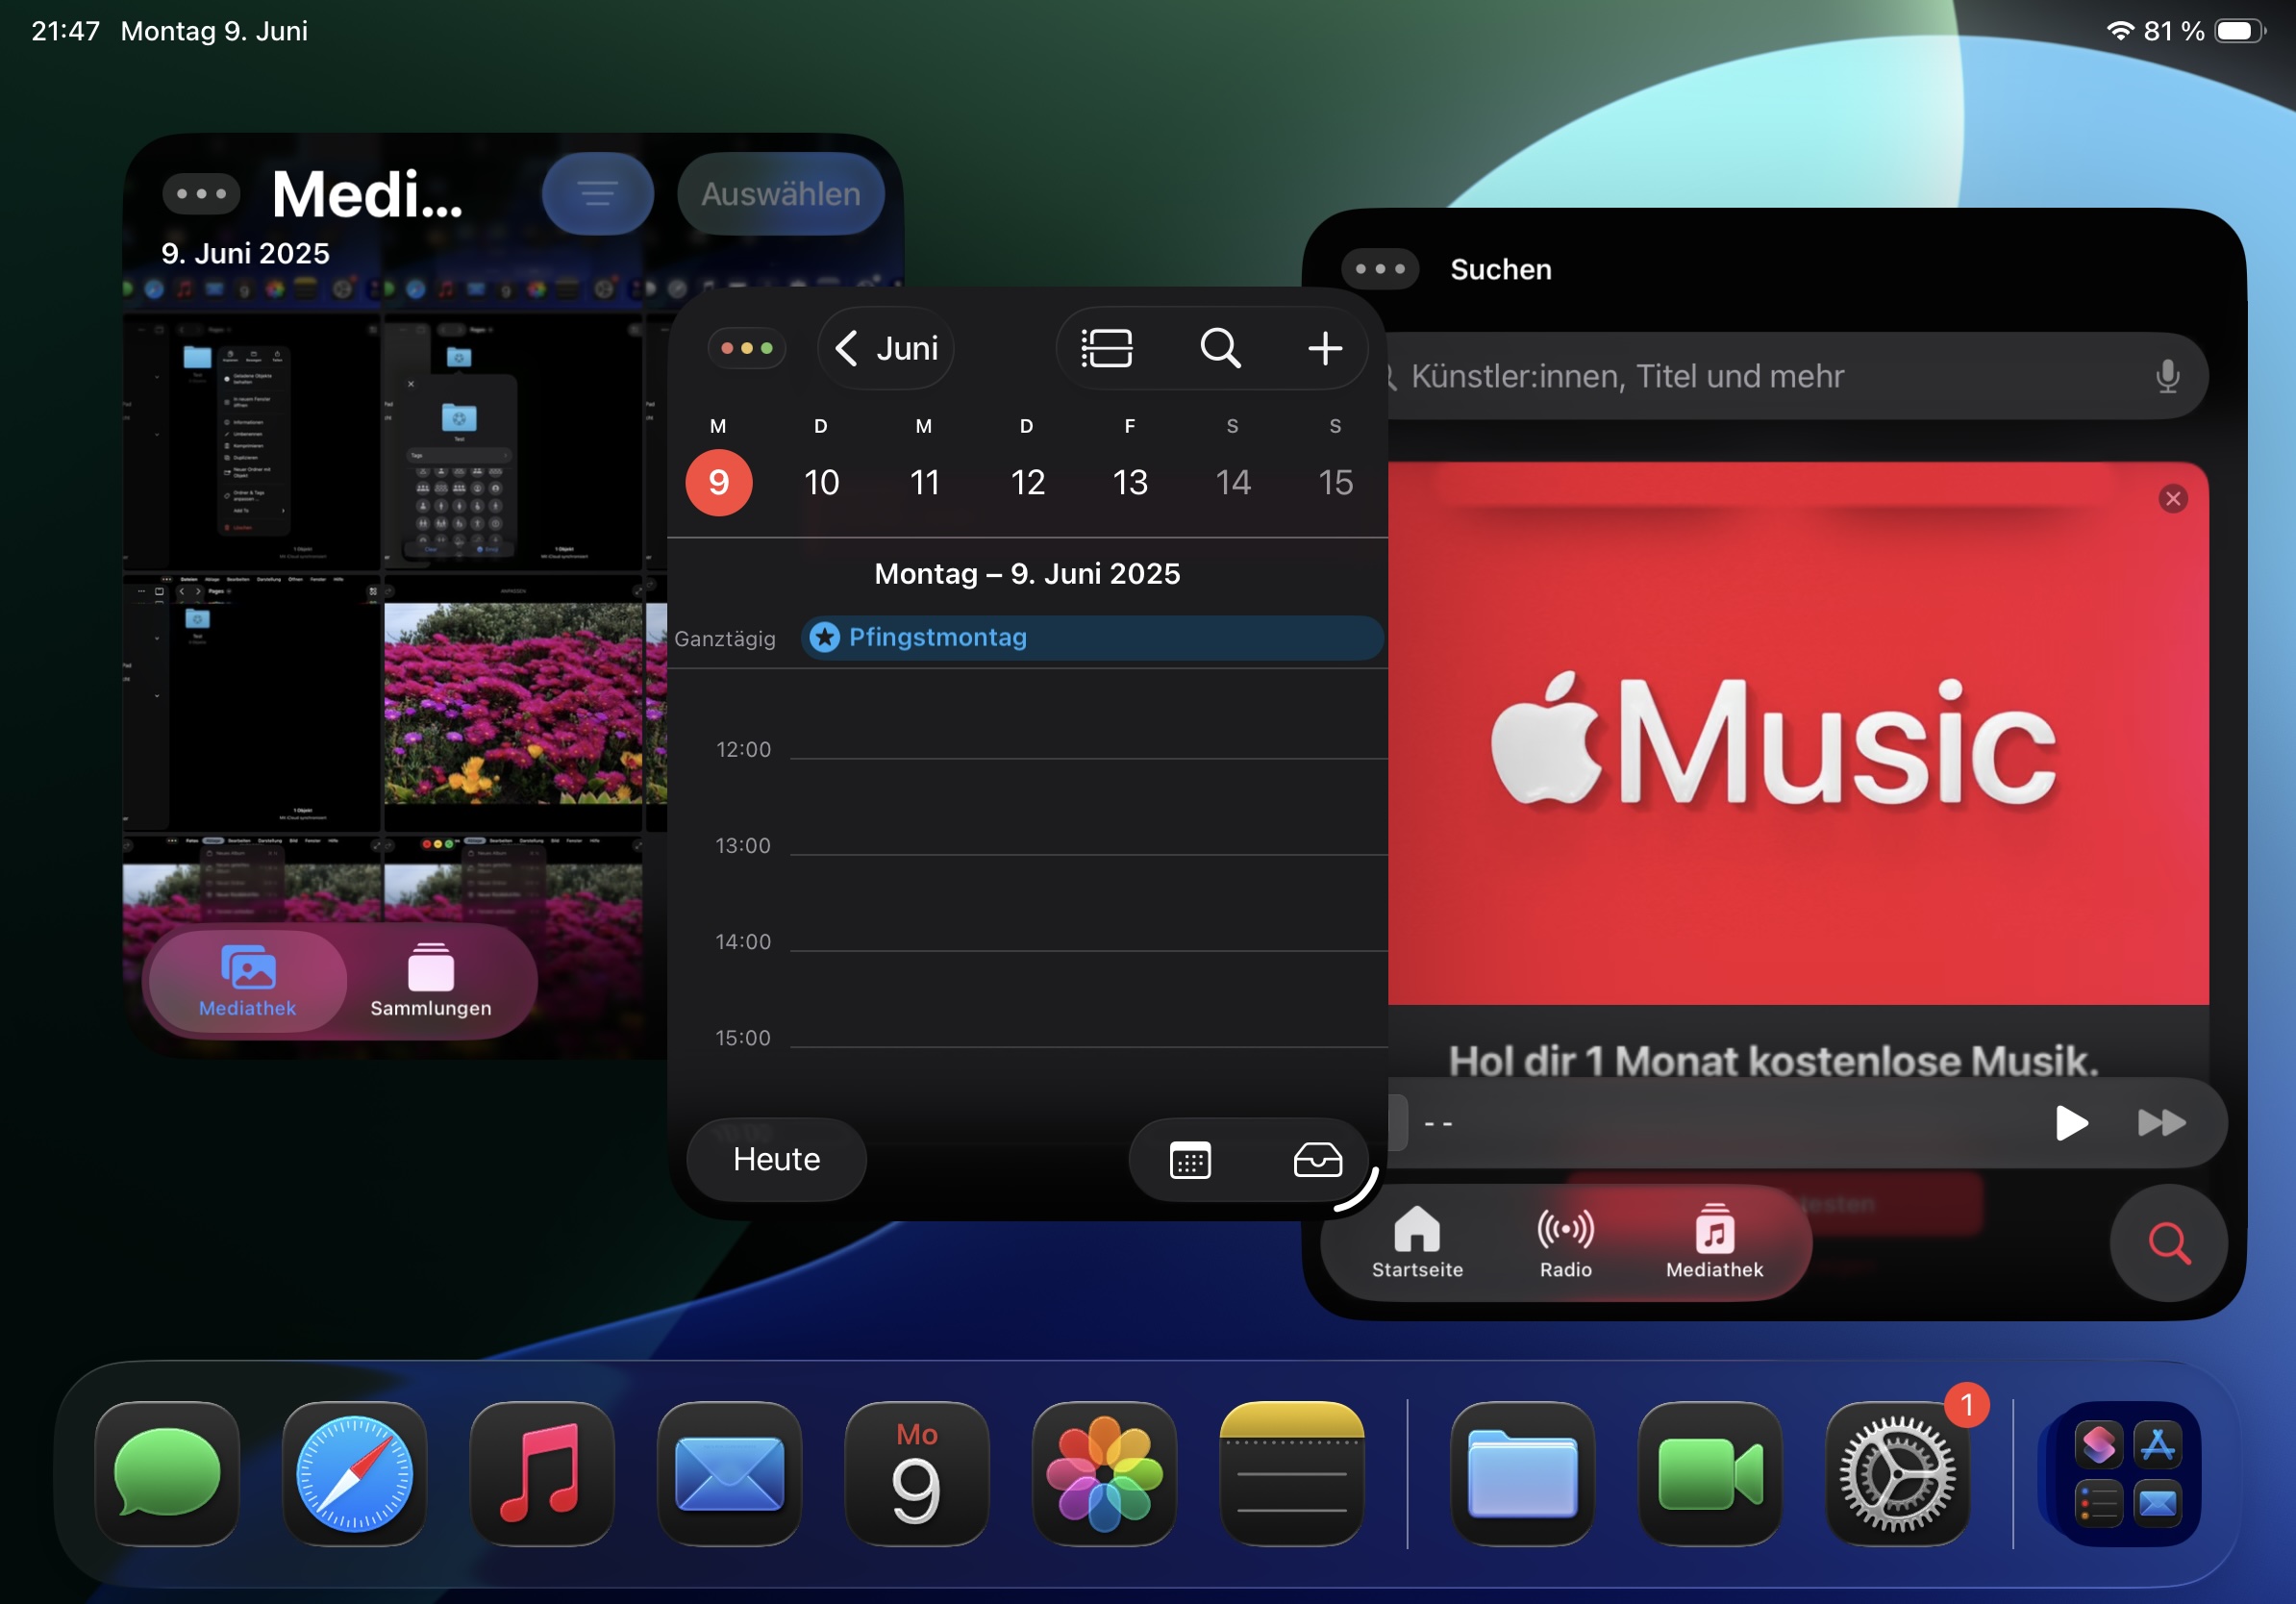Image resolution: width=2296 pixels, height=1604 pixels.
Task: Select Mediathek tab in Photos
Action: click(x=247, y=981)
